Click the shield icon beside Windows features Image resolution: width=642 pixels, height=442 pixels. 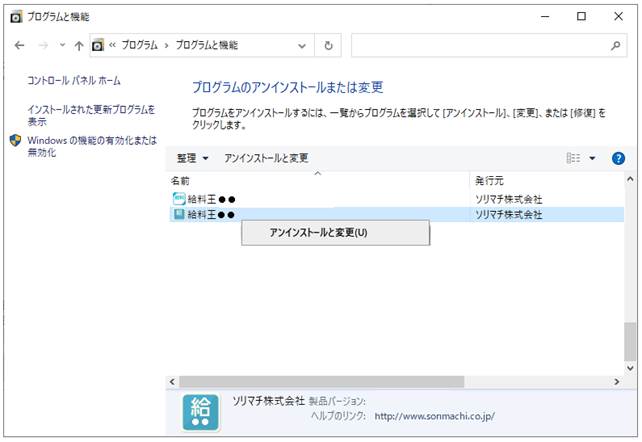tap(16, 140)
